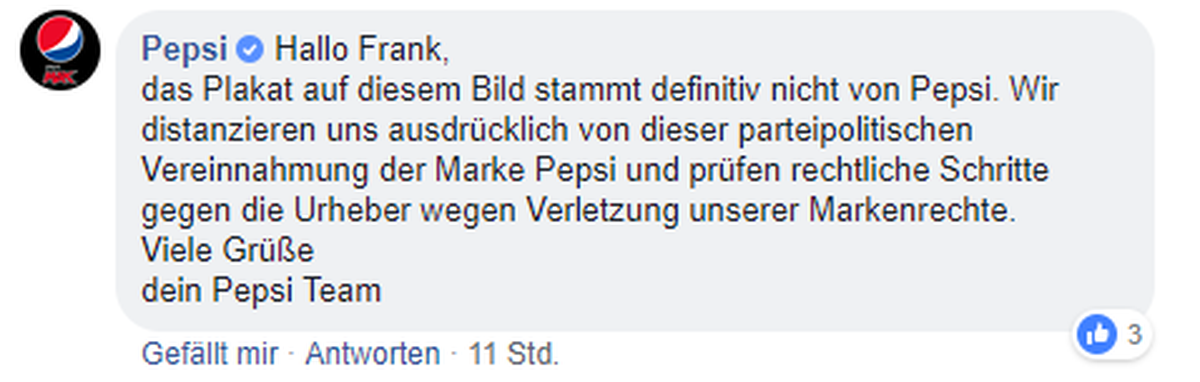Click the 'dein Pepsi Team' signature
This screenshot has height=382, width=1200.
262,293
